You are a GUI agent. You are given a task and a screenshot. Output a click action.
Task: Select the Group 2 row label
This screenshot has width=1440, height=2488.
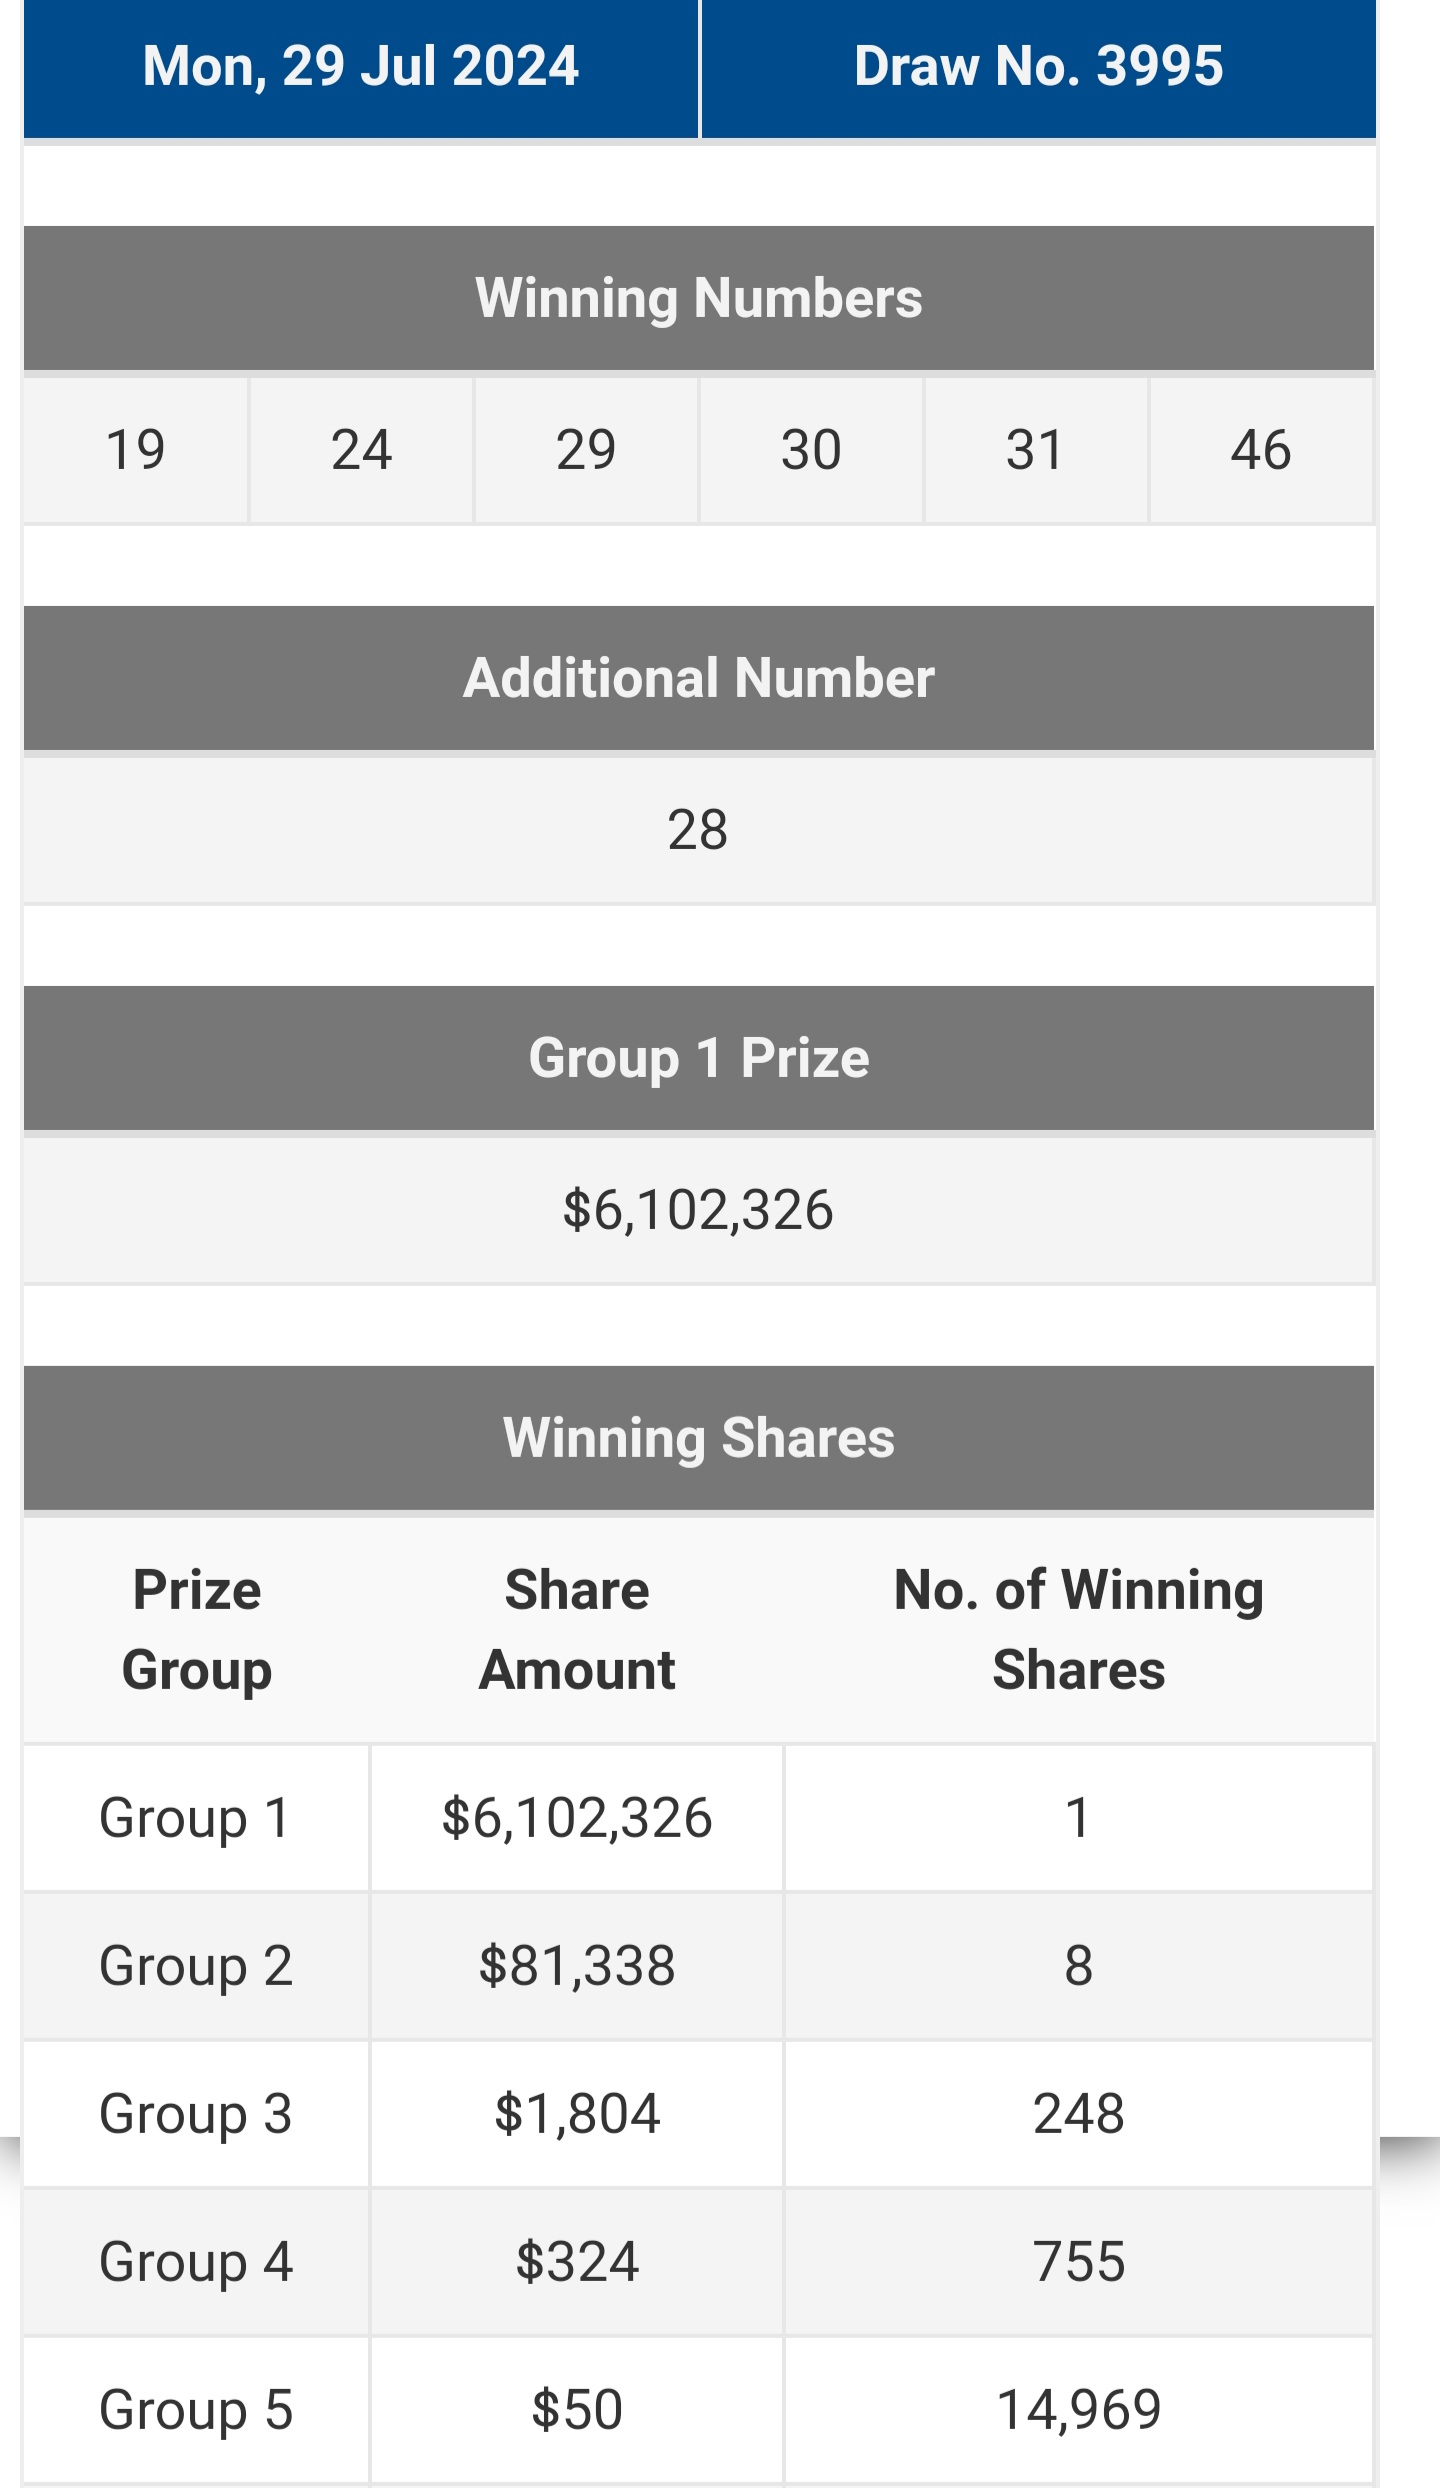[x=196, y=1966]
